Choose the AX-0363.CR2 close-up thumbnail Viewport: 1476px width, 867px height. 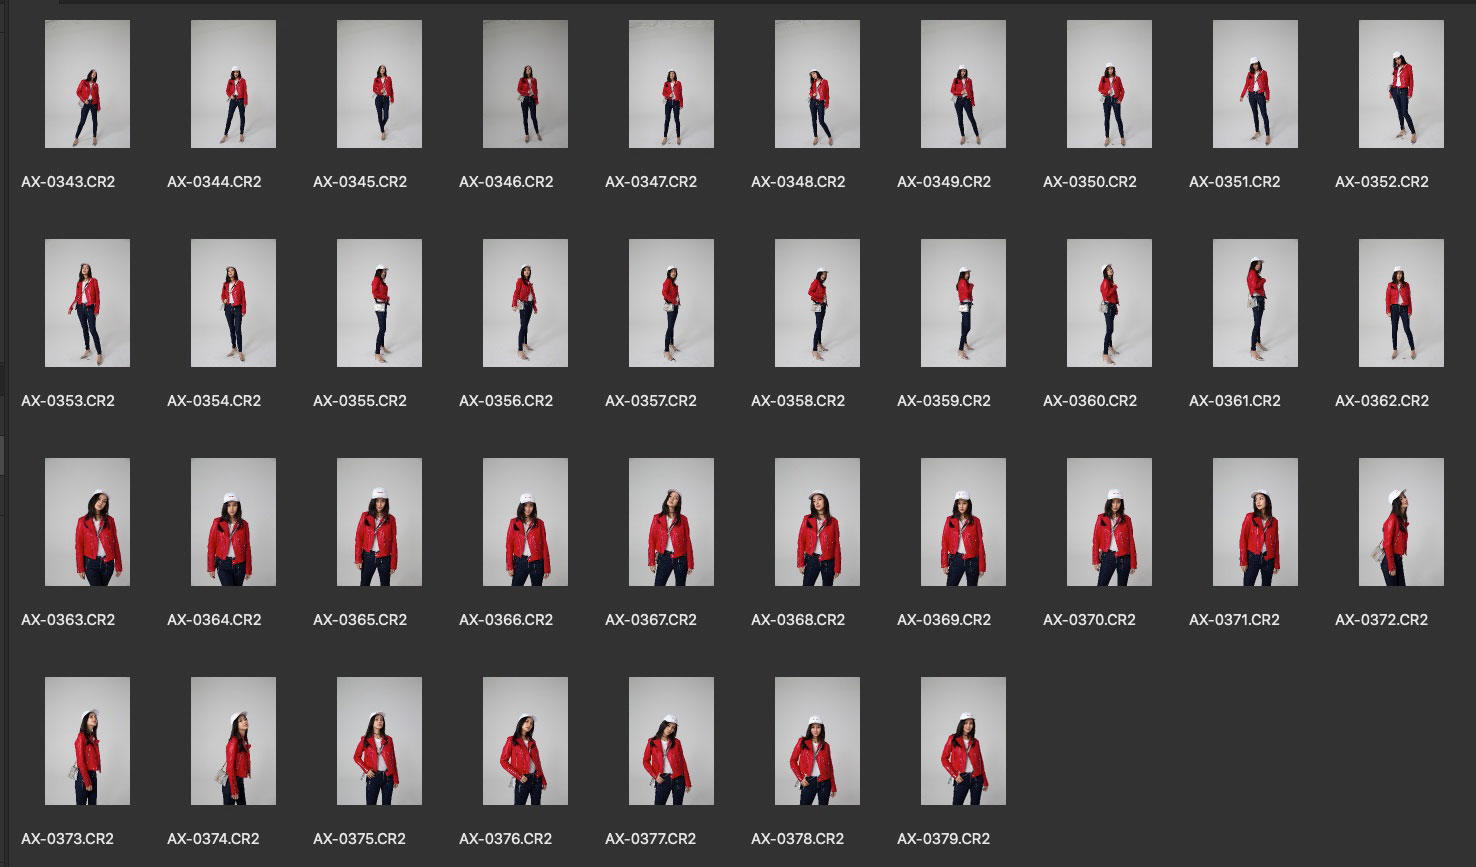[87, 522]
